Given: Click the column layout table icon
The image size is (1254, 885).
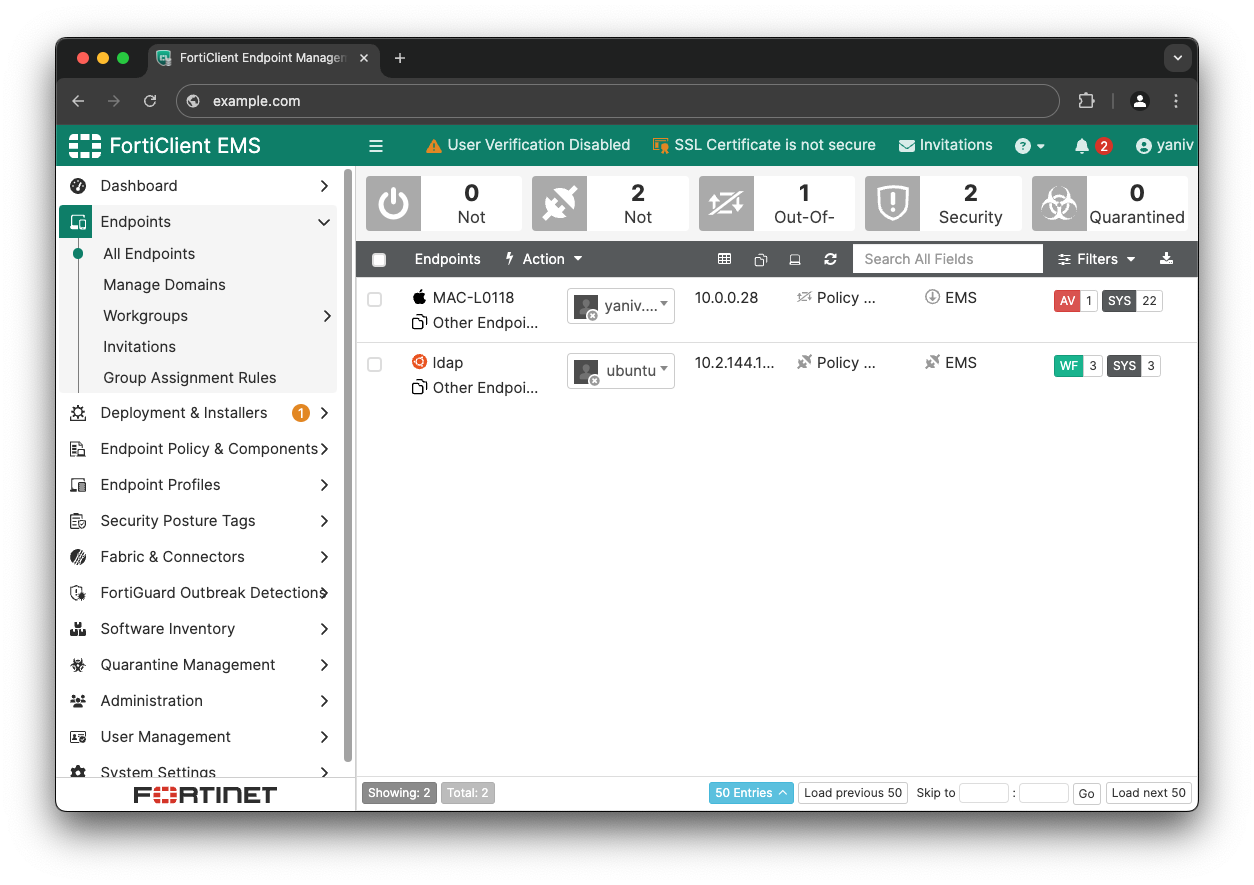Looking at the screenshot, I should (724, 259).
